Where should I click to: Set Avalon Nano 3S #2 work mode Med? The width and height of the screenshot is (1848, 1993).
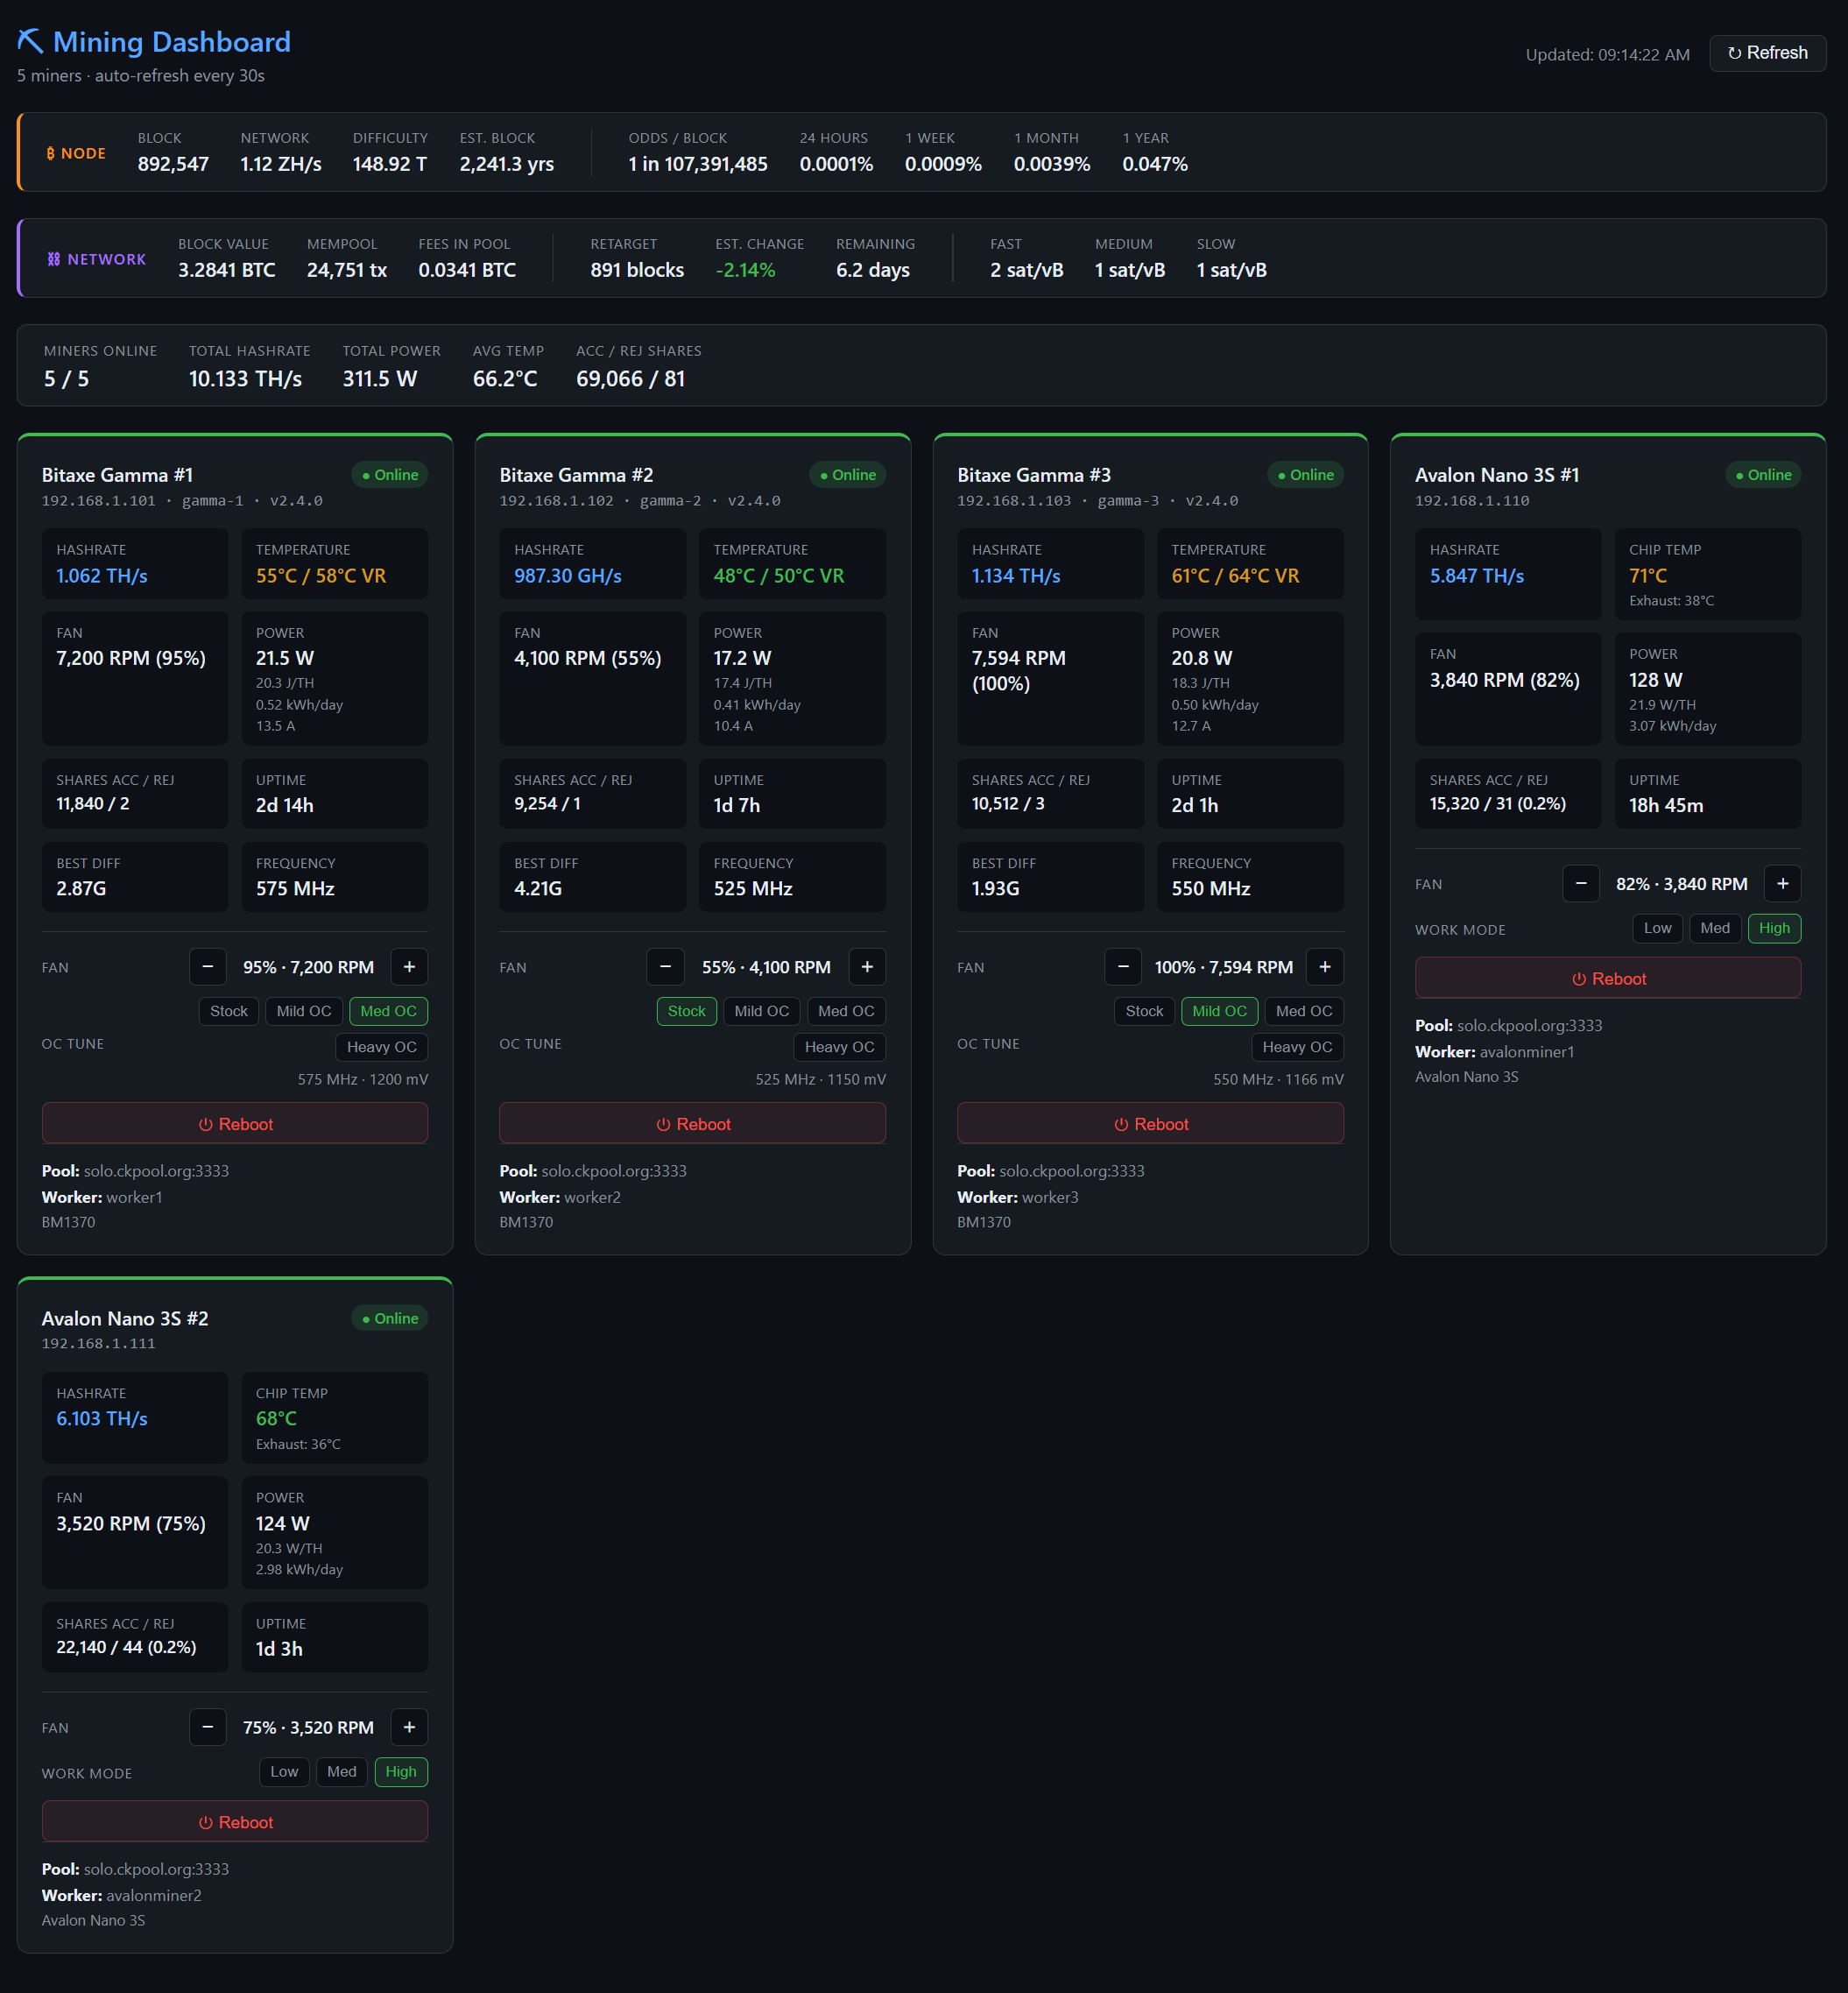(342, 1772)
